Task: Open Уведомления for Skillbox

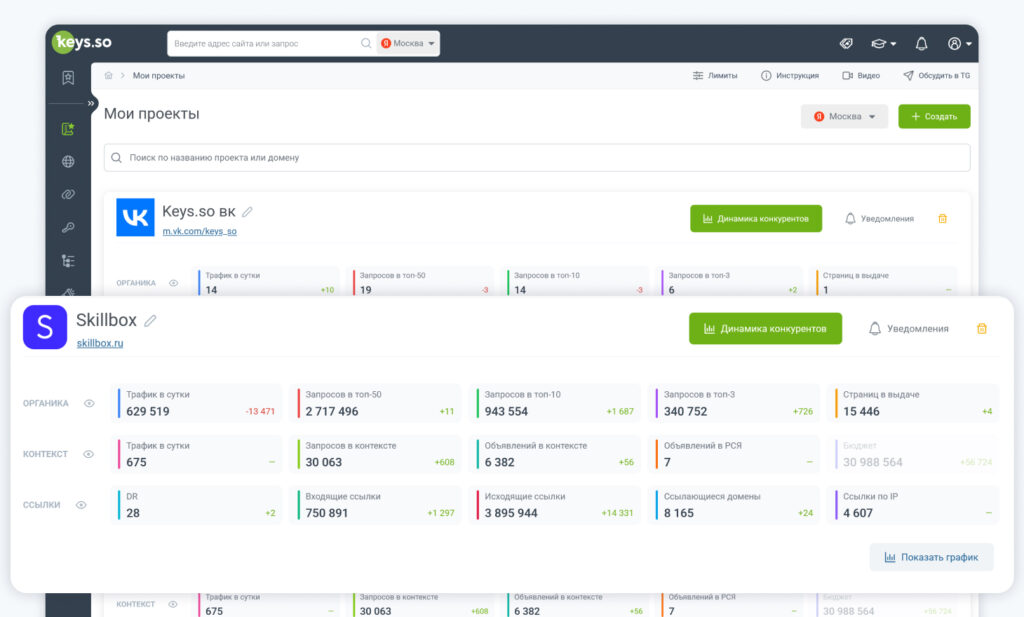Action: pyautogui.click(x=908, y=328)
